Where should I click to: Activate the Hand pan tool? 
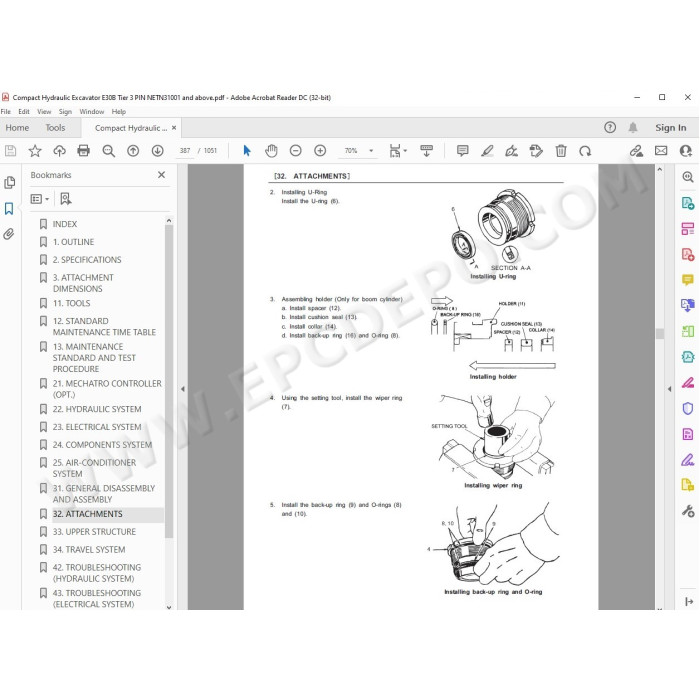point(271,151)
